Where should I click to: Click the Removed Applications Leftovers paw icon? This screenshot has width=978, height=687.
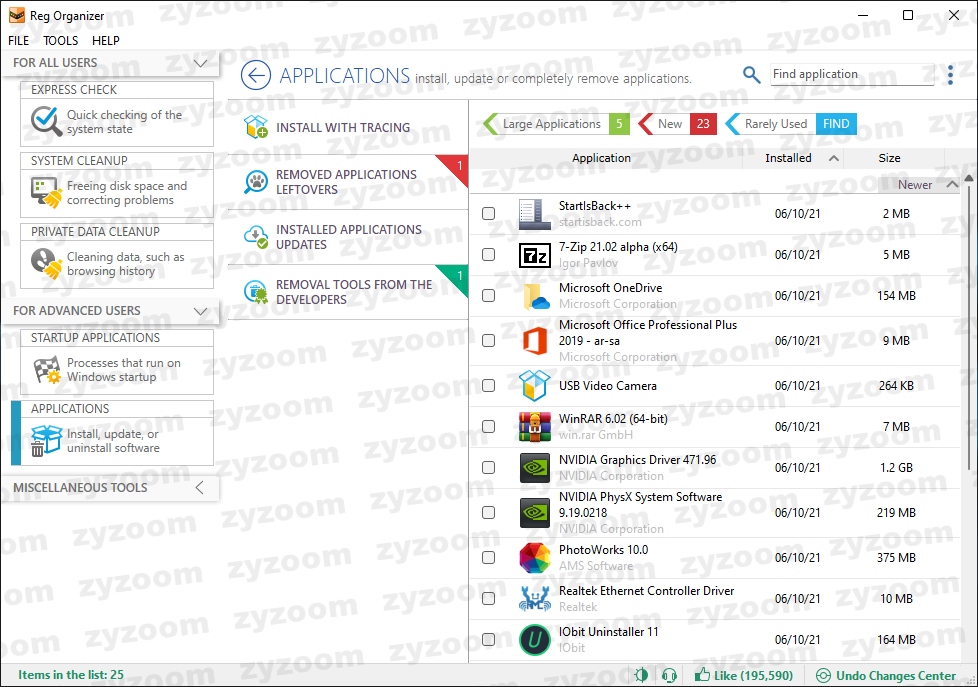(x=256, y=182)
